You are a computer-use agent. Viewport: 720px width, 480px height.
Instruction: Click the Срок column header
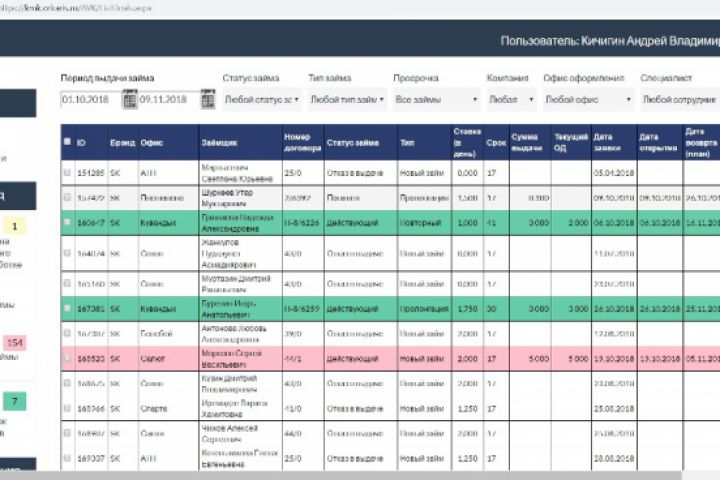[x=496, y=143]
